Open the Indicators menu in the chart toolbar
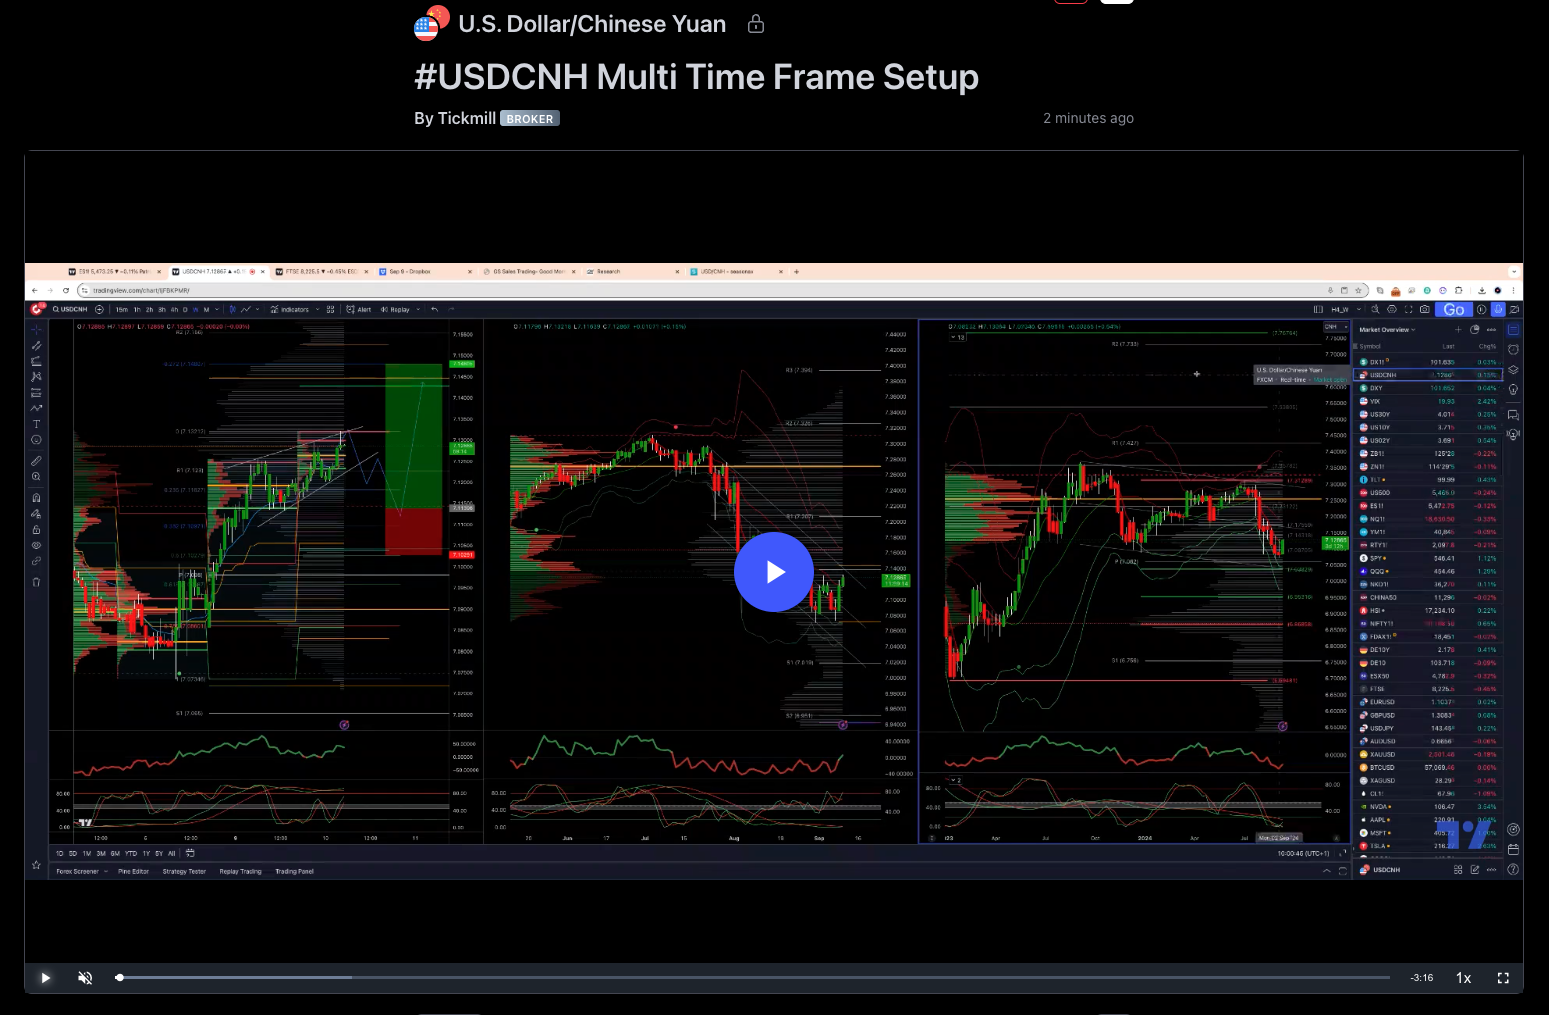Viewport: 1549px width, 1015px height. pyautogui.click(x=290, y=309)
